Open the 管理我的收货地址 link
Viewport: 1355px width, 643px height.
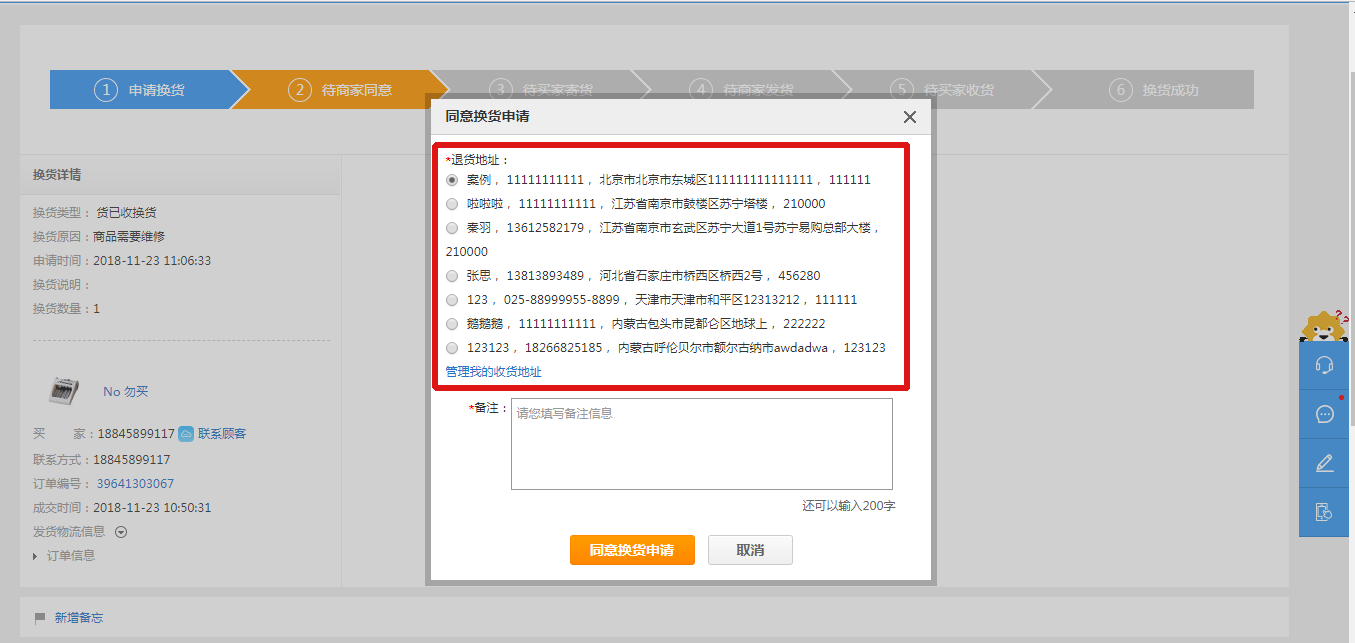tap(493, 372)
